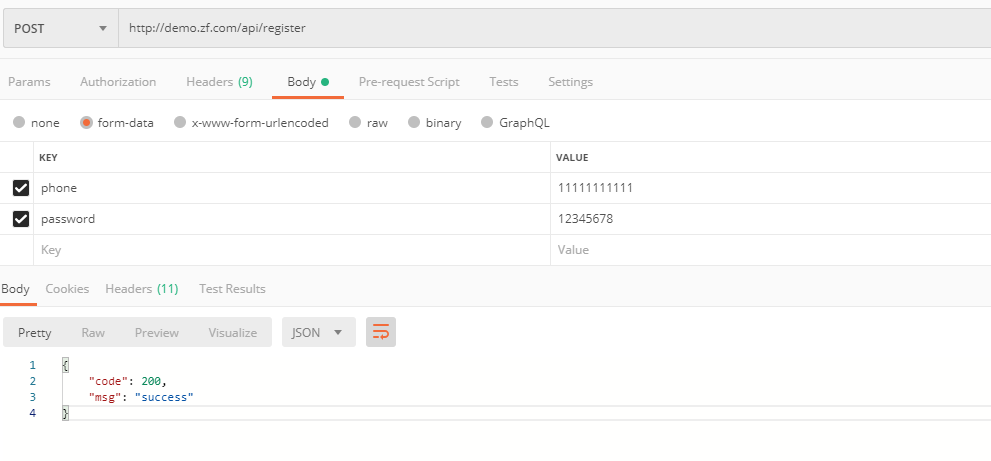Switch to the Params tab
This screenshot has width=991, height=461.
click(x=29, y=82)
